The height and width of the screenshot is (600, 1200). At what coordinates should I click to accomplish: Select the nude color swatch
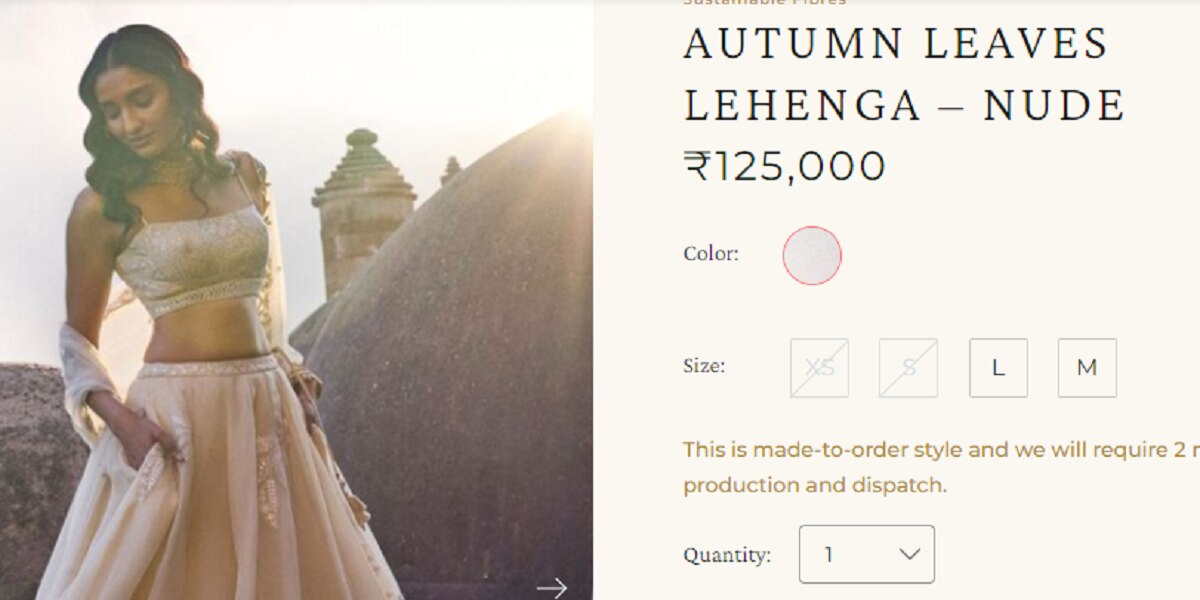coord(812,255)
